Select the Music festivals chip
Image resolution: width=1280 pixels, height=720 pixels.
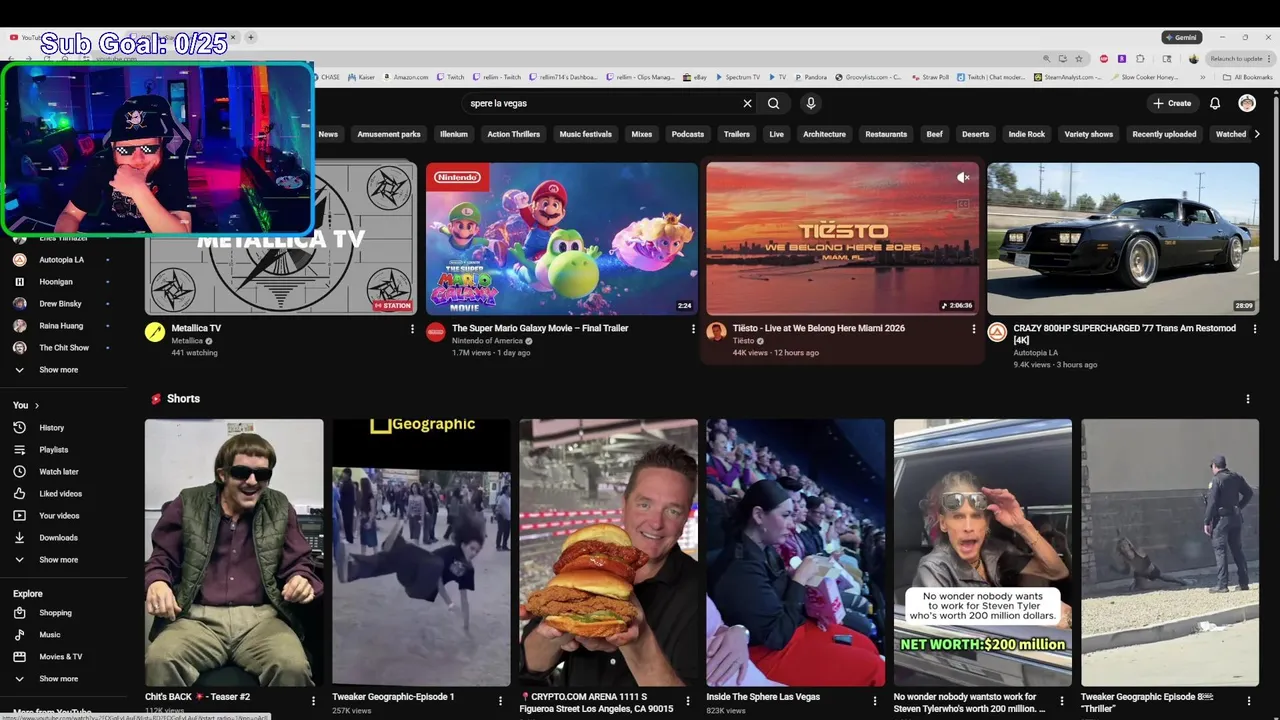pos(585,134)
